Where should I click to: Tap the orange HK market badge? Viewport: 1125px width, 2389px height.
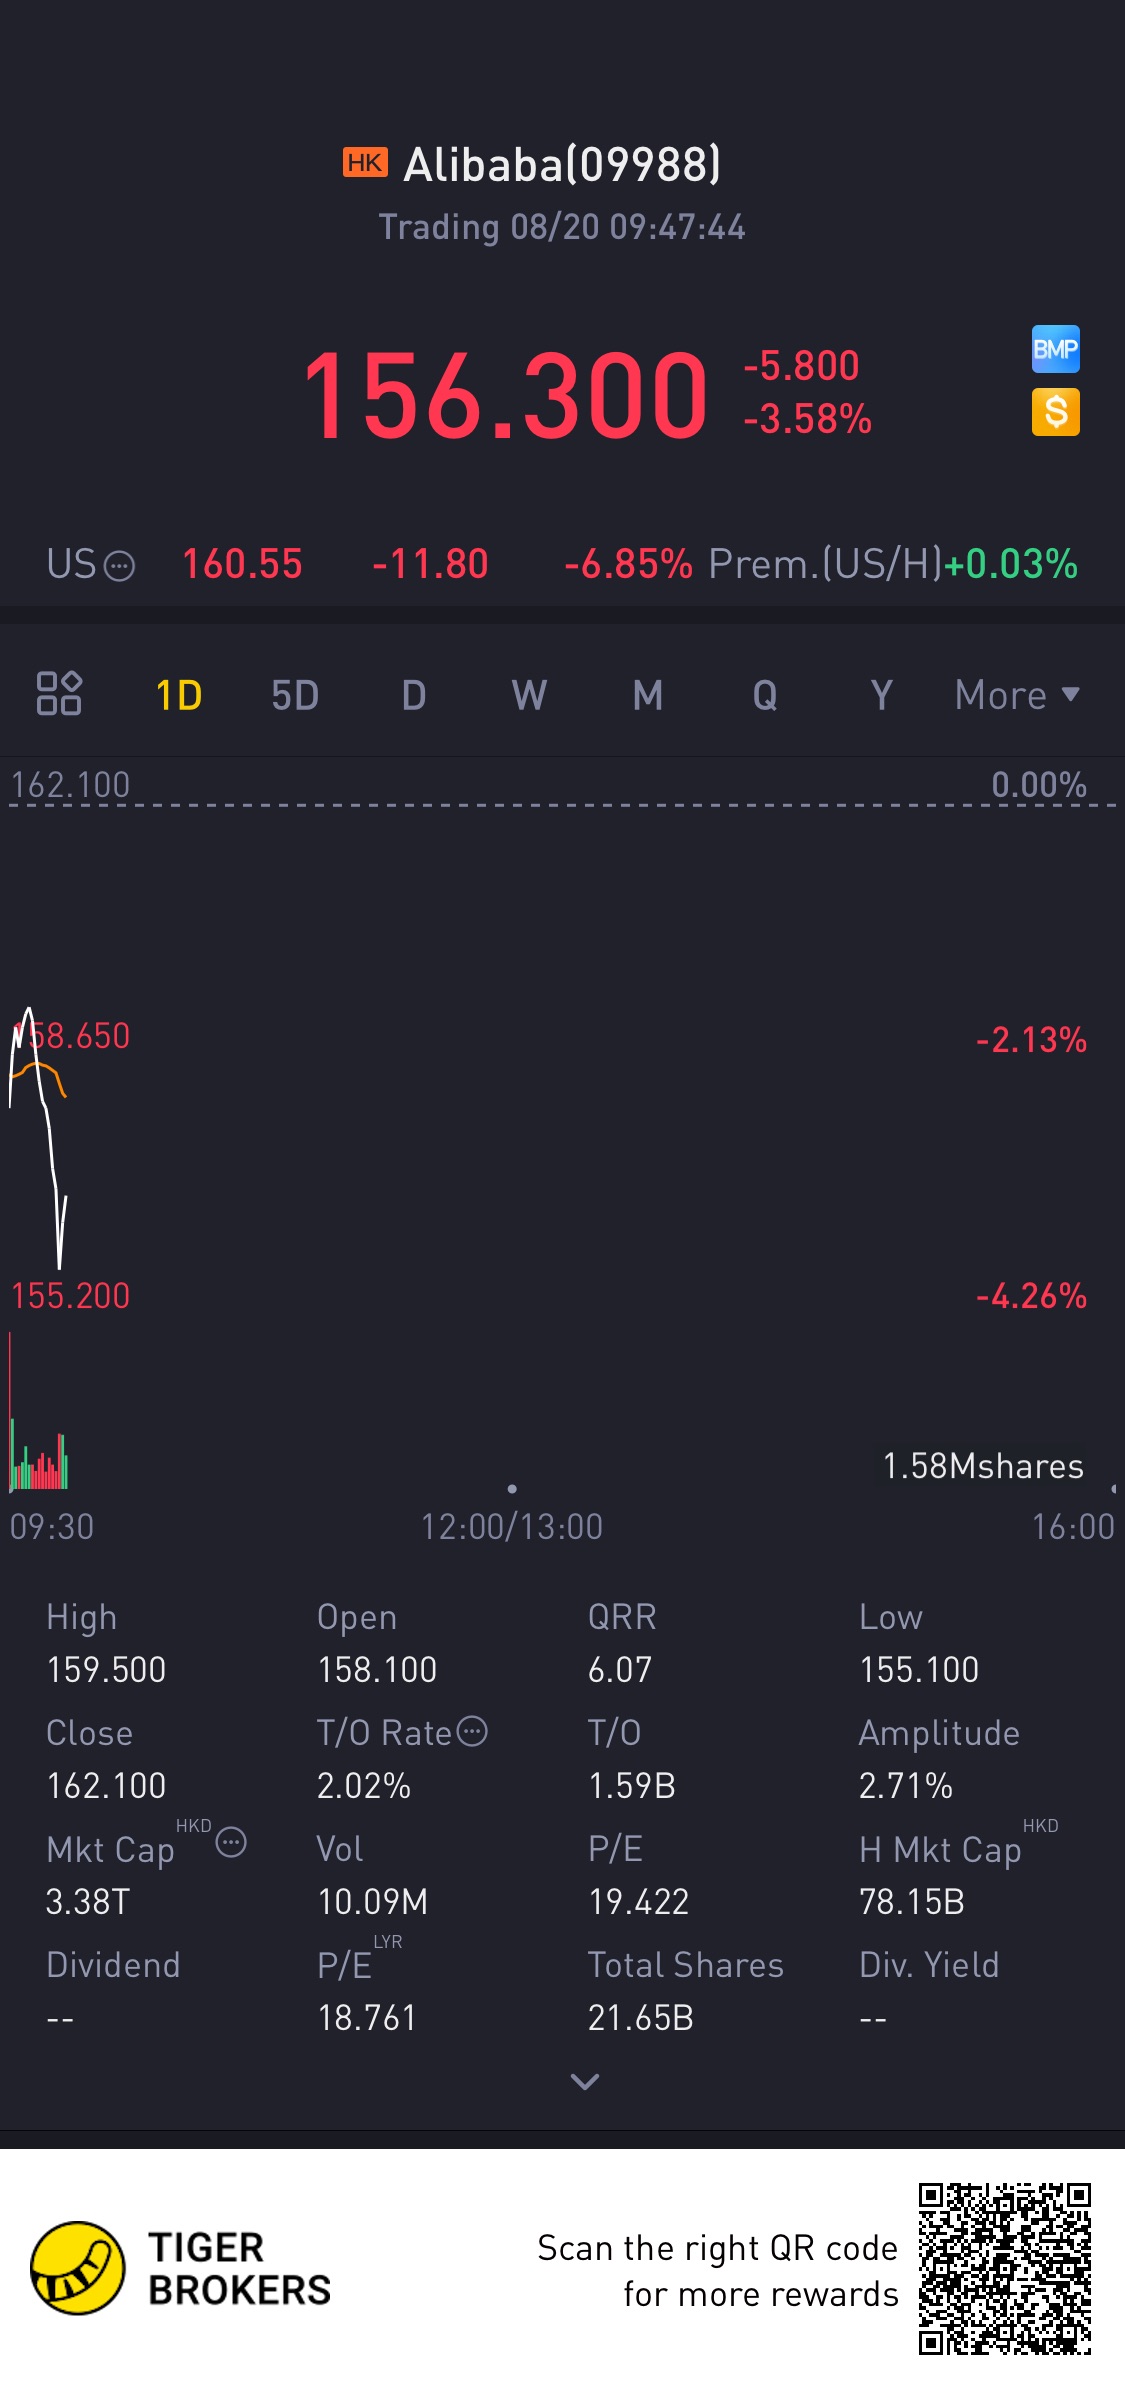(x=365, y=163)
